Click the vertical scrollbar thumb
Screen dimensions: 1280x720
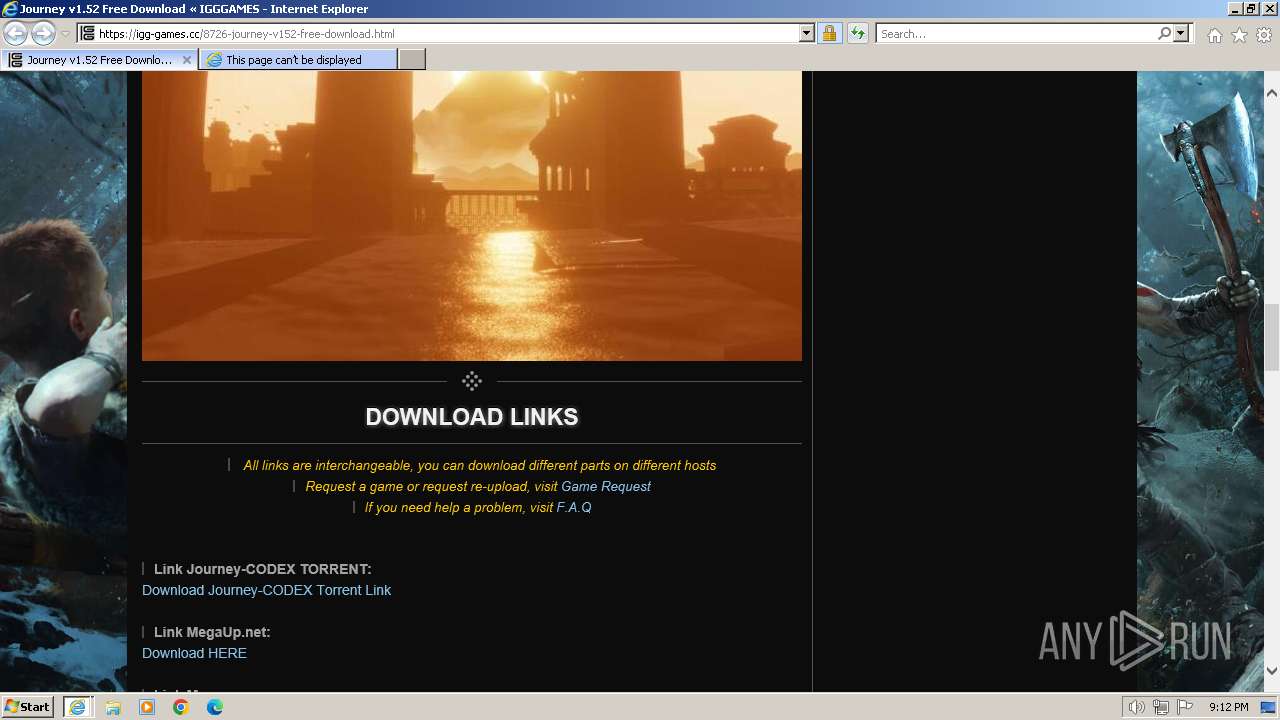(x=1272, y=337)
